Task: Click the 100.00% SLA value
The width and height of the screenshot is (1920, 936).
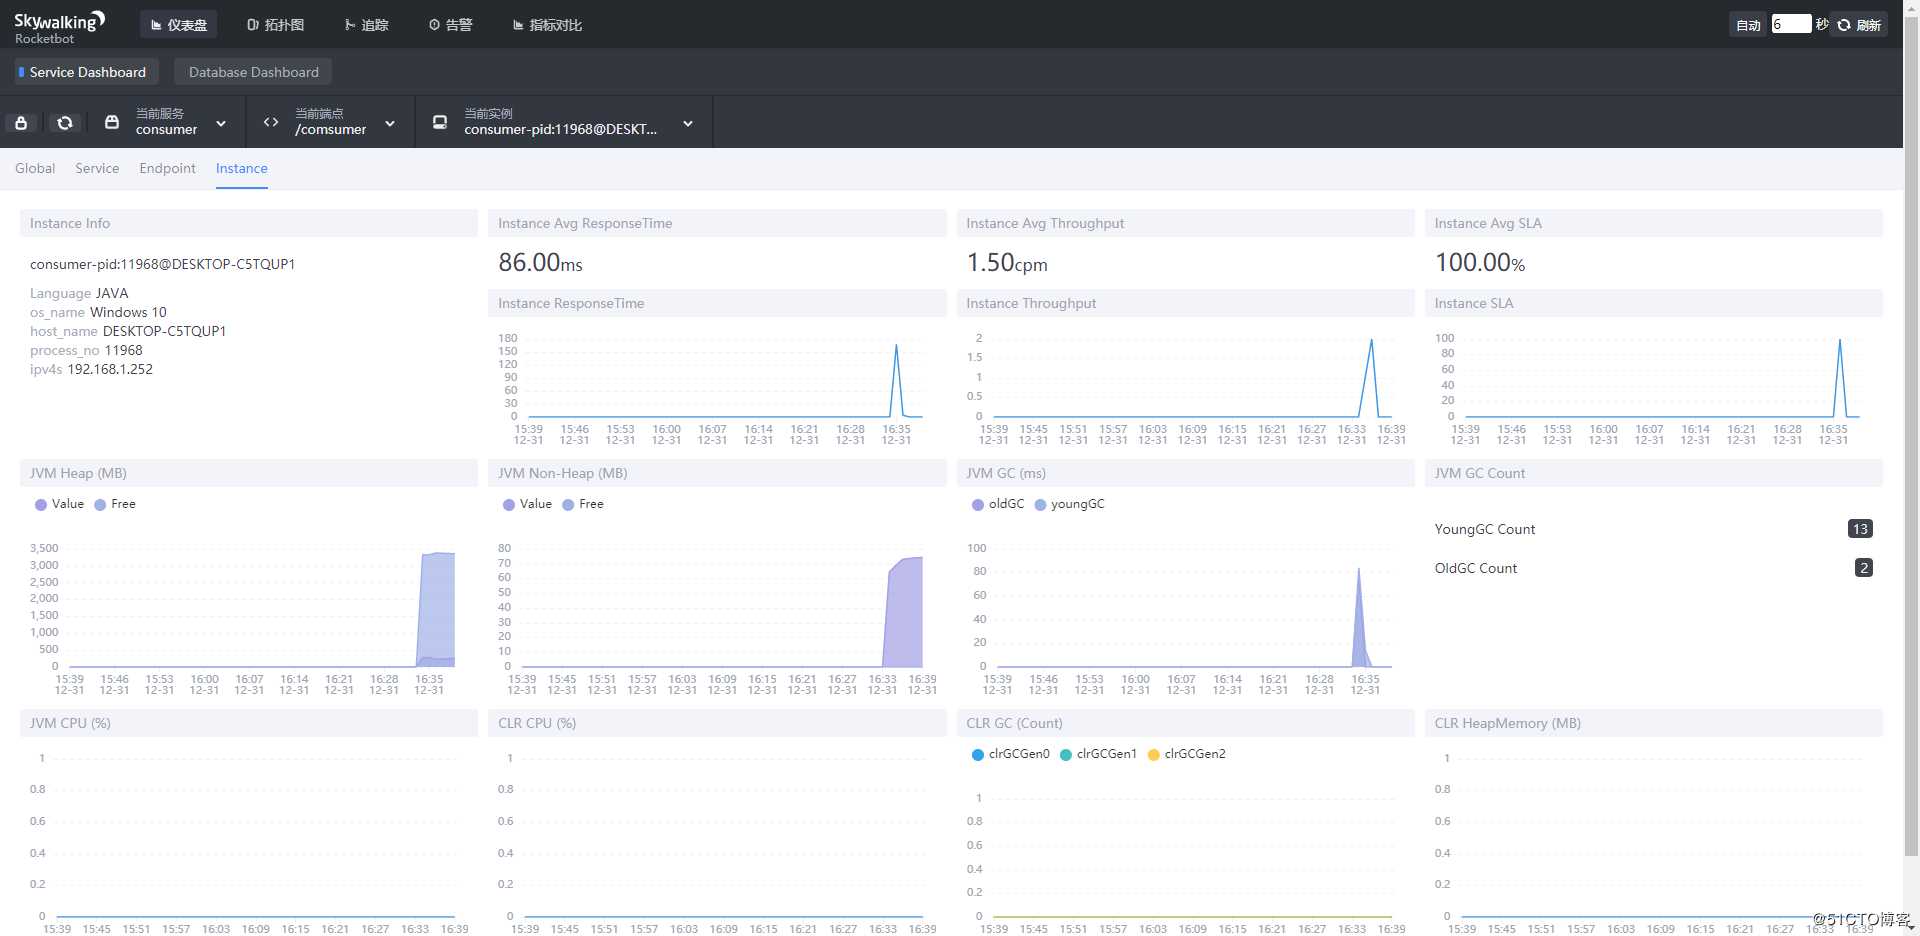Action: point(1480,263)
